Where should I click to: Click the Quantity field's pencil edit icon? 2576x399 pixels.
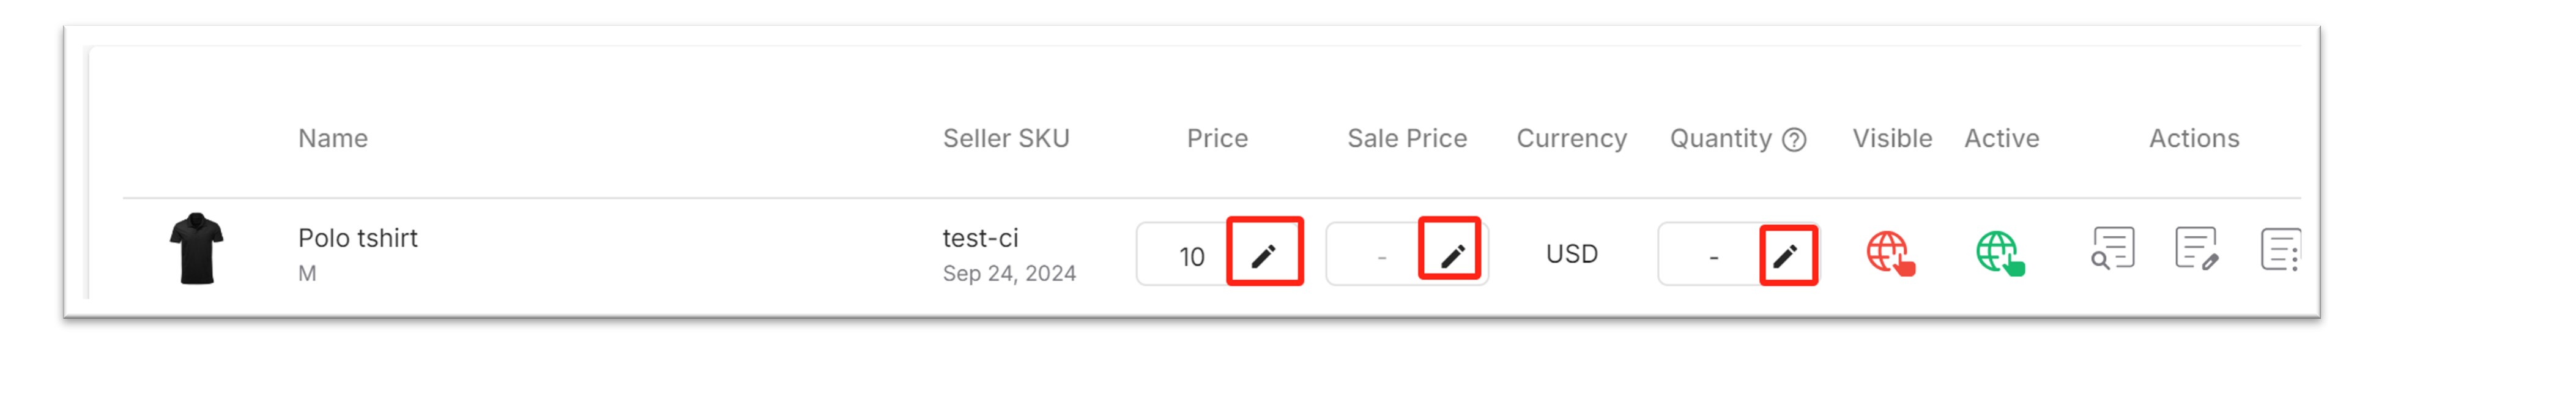1786,256
